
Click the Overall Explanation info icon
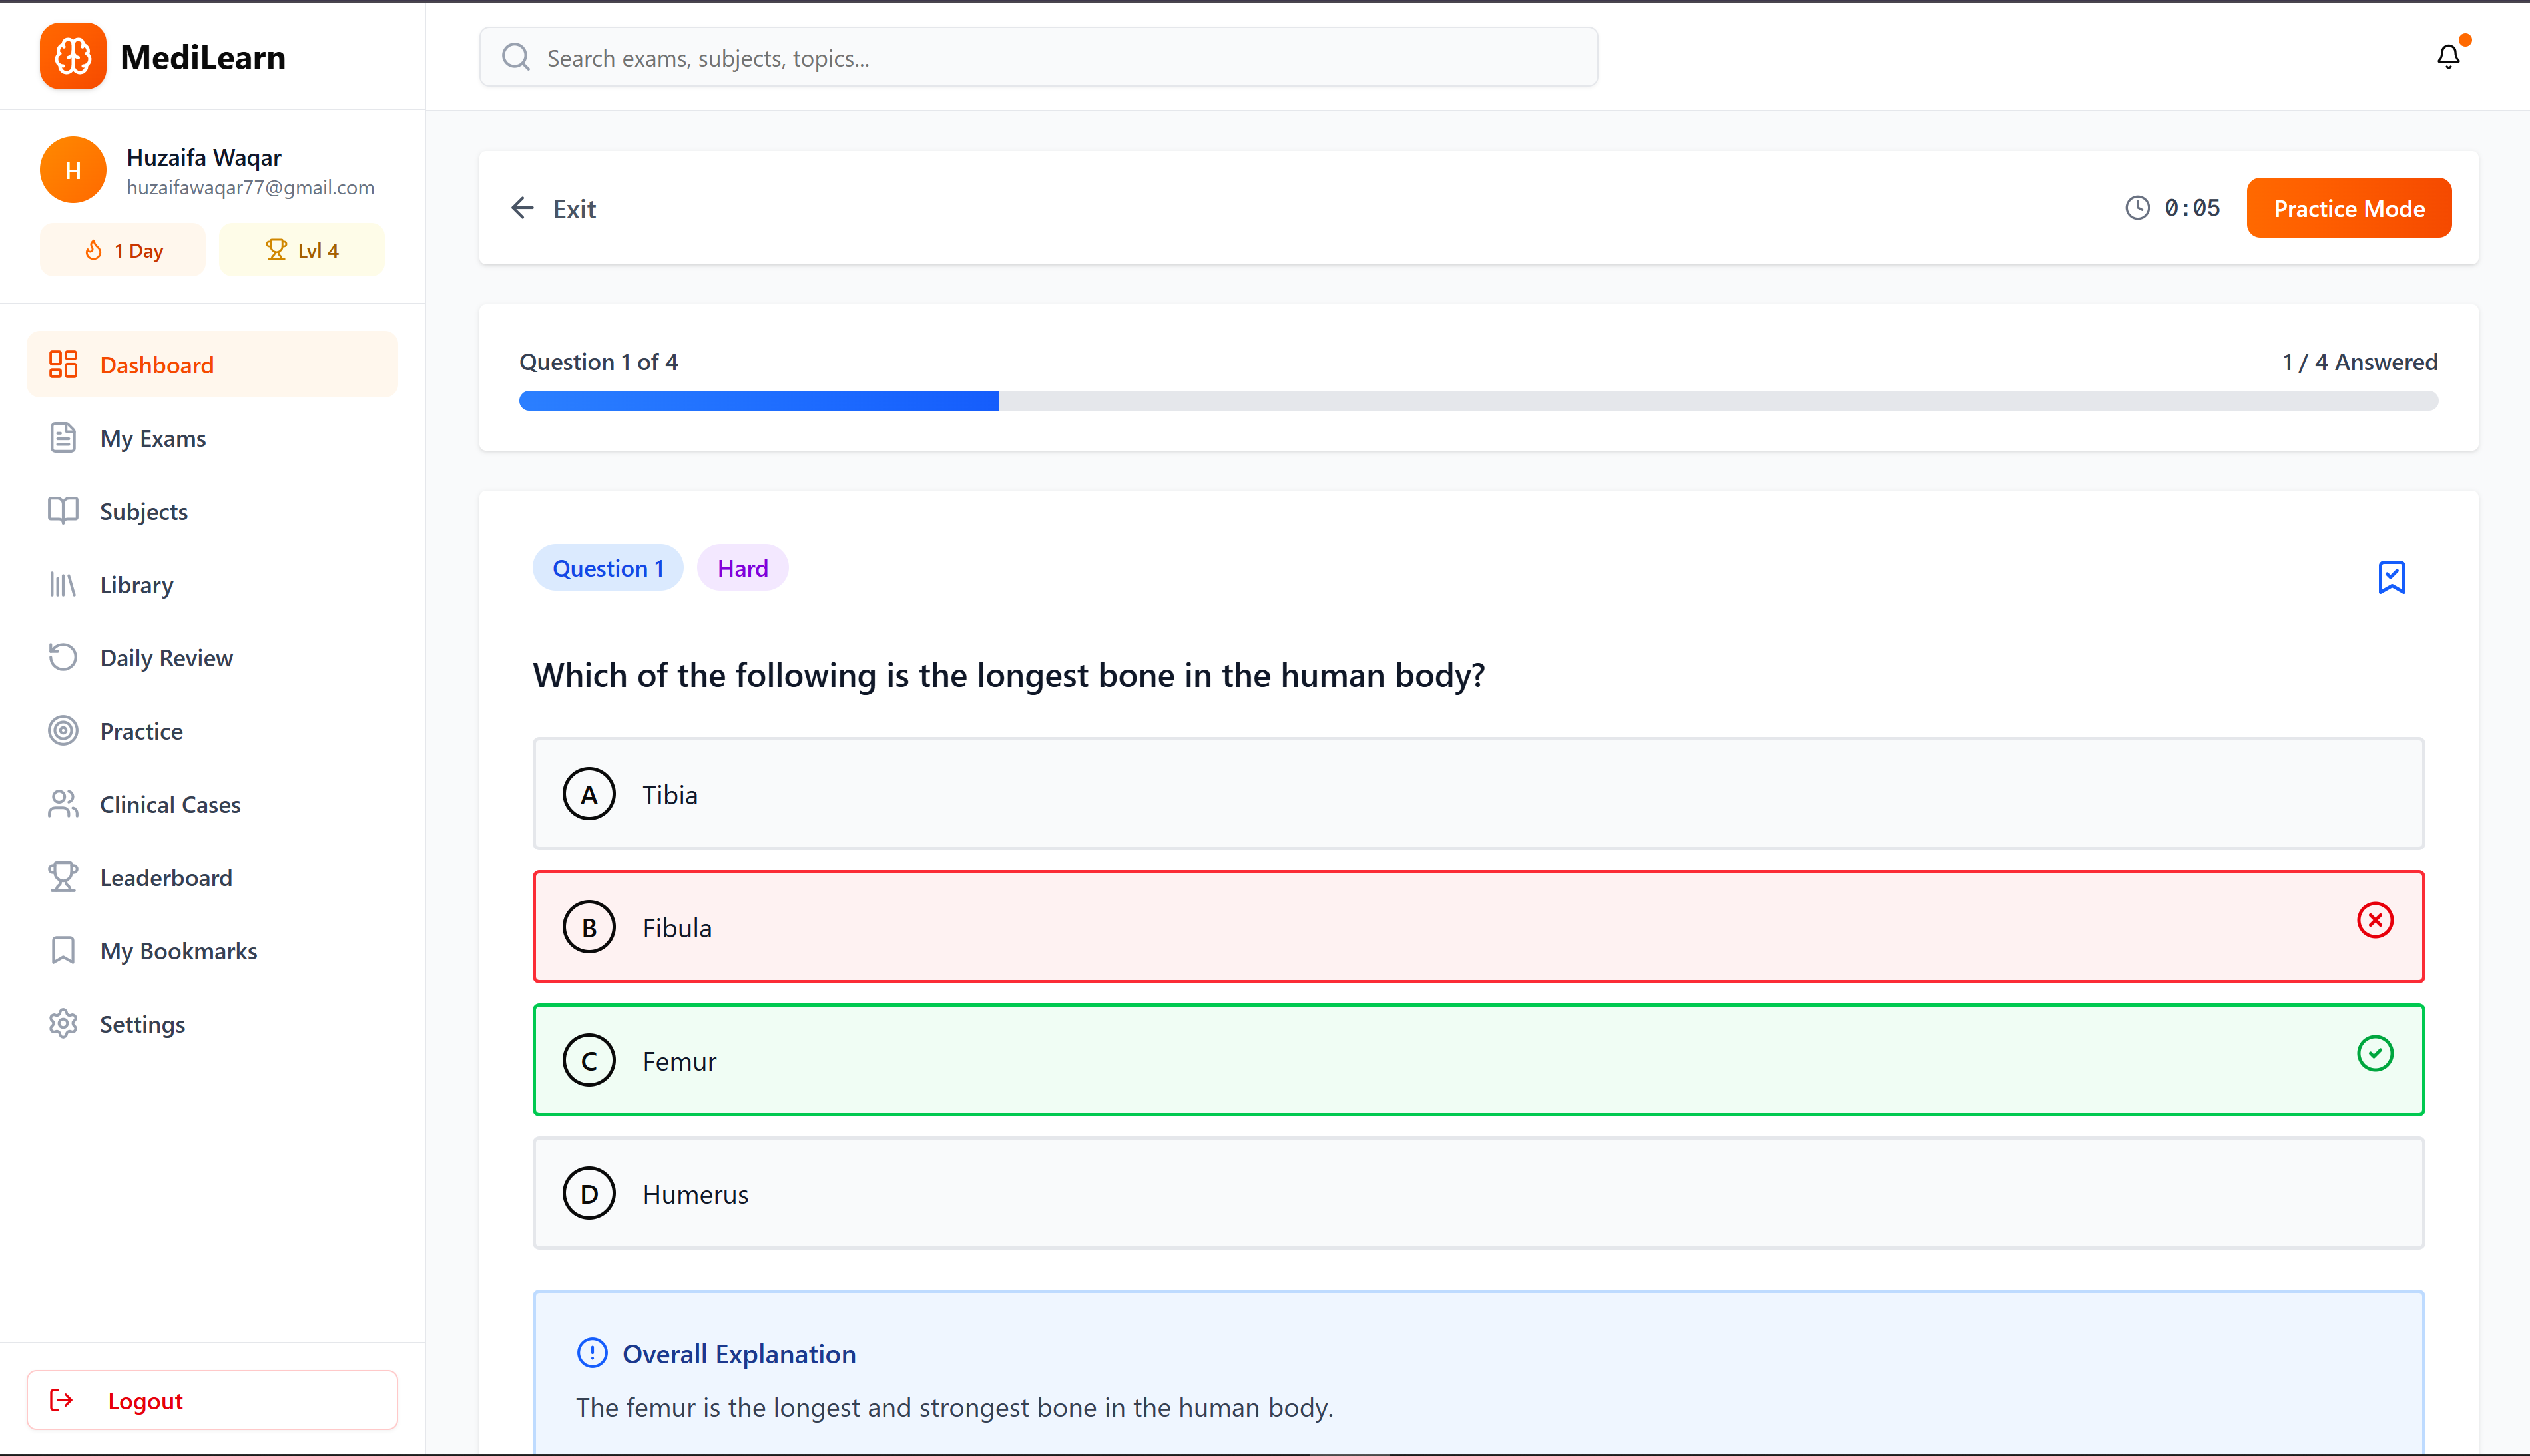pyautogui.click(x=592, y=1353)
